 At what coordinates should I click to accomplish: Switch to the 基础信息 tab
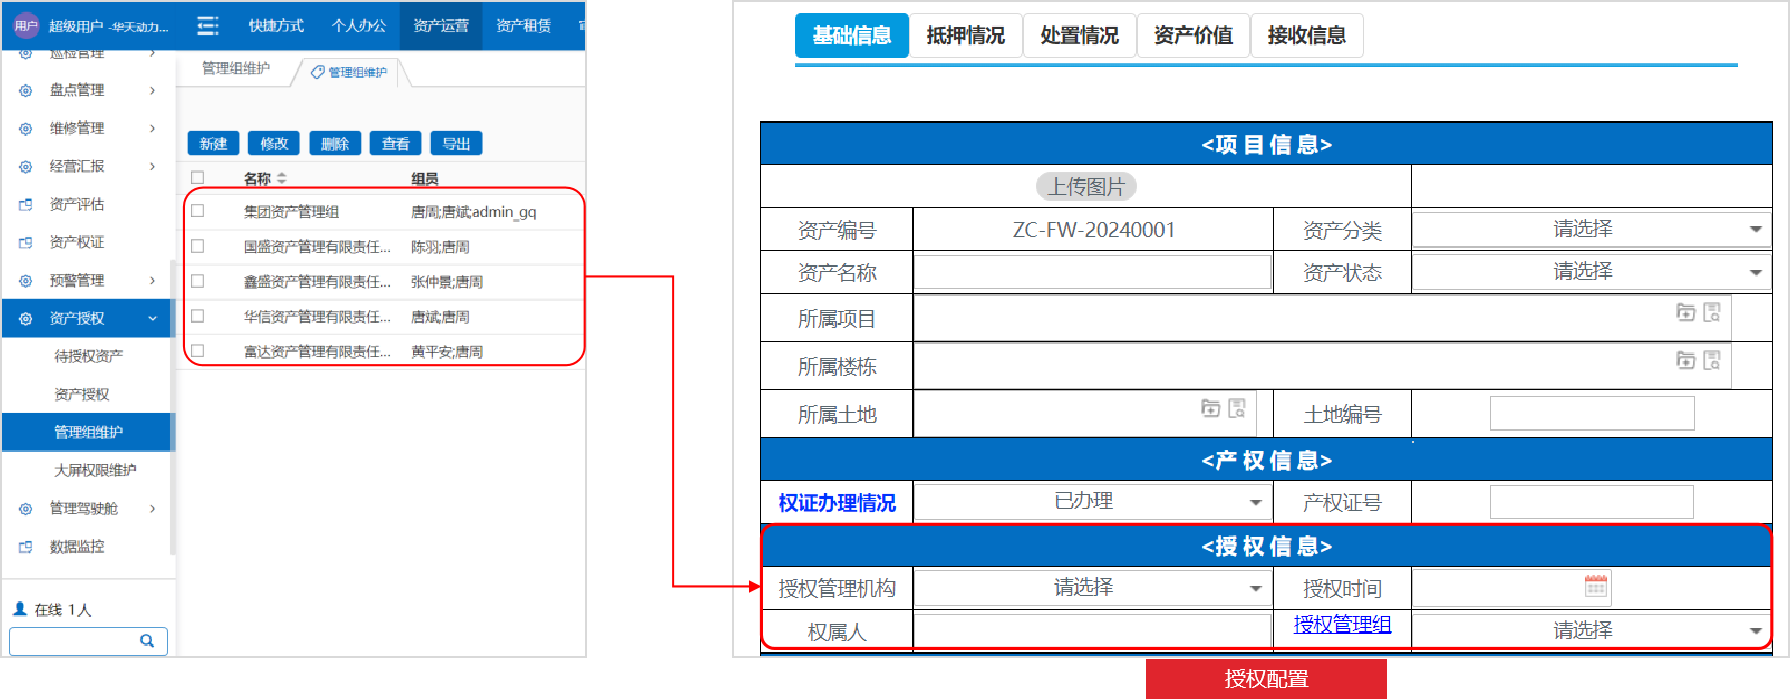coord(852,35)
